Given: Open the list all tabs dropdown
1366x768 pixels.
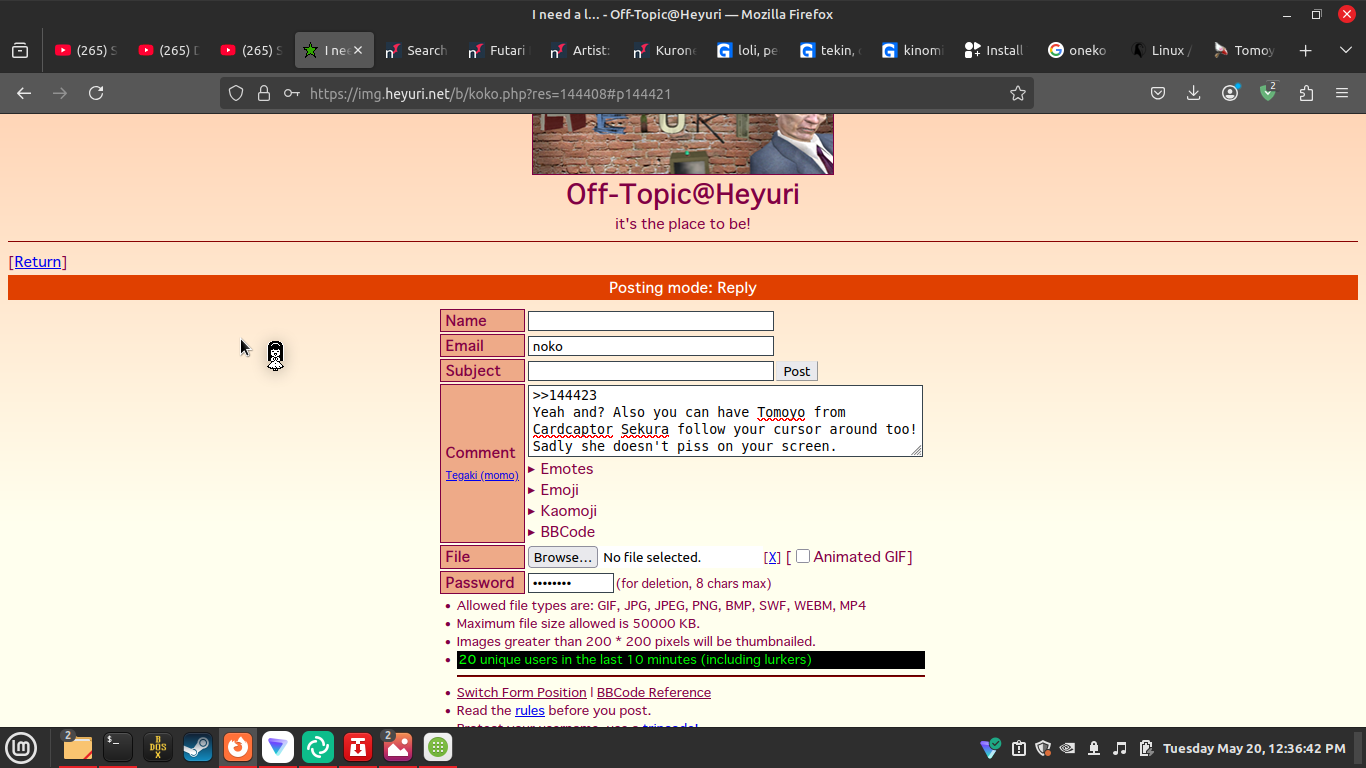Looking at the screenshot, I should point(1345,50).
